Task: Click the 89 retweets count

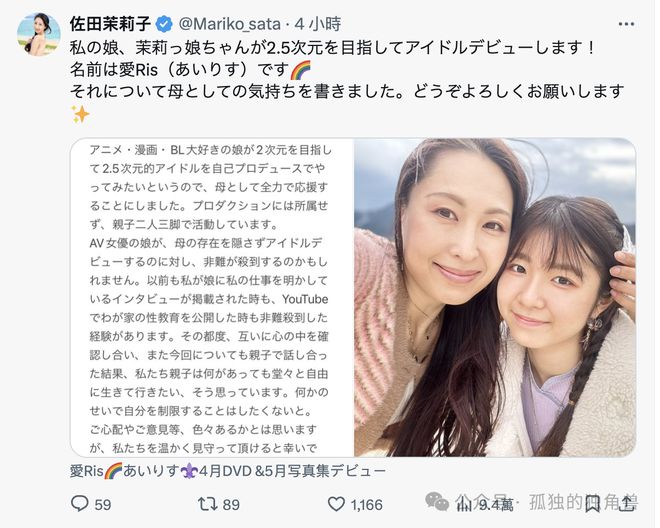Action: pos(231,504)
